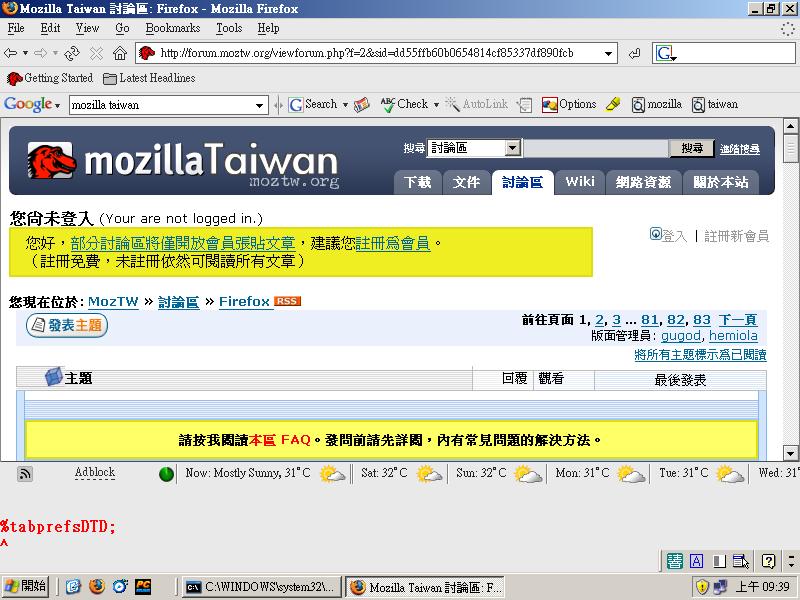
Task: Open the Bookmarks menu
Action: click(x=172, y=28)
